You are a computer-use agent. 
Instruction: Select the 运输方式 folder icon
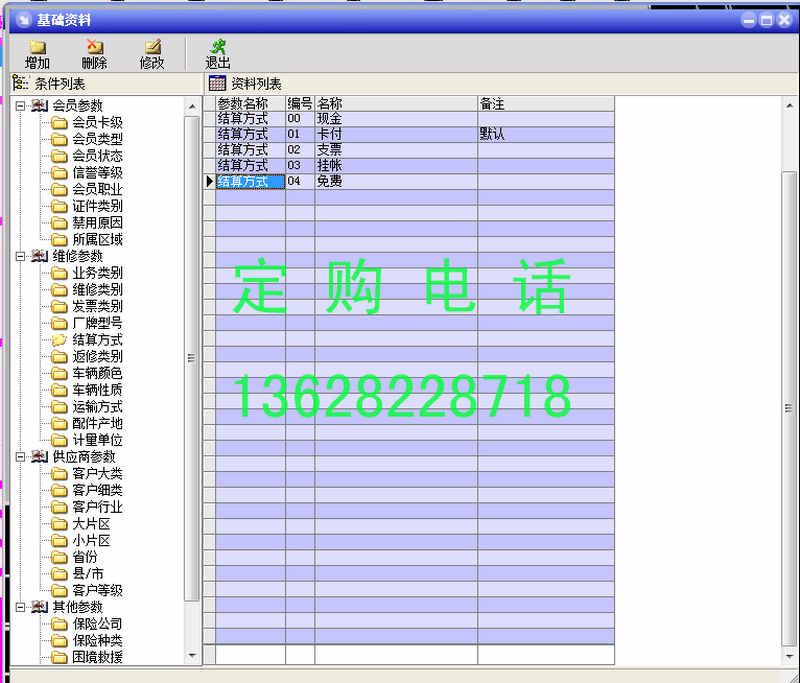click(59, 407)
